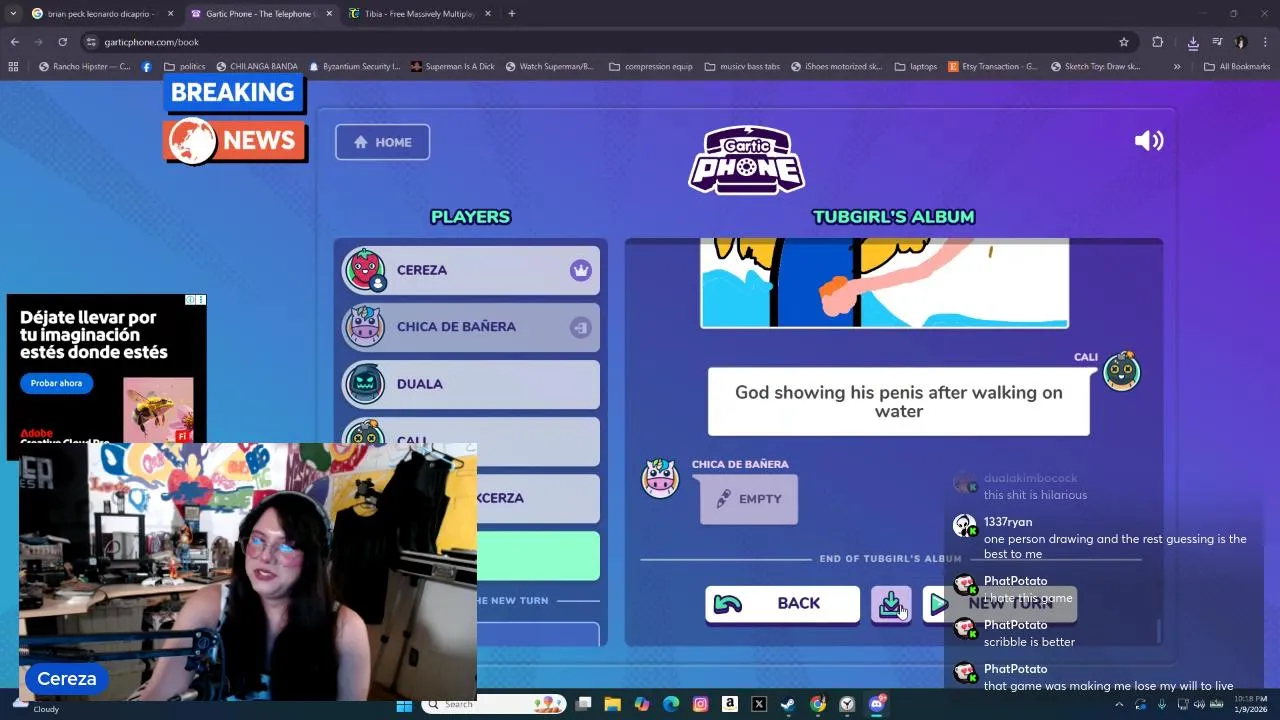The image size is (1280, 720).
Task: Click the crown icon next to CEREZA
Action: click(x=581, y=270)
